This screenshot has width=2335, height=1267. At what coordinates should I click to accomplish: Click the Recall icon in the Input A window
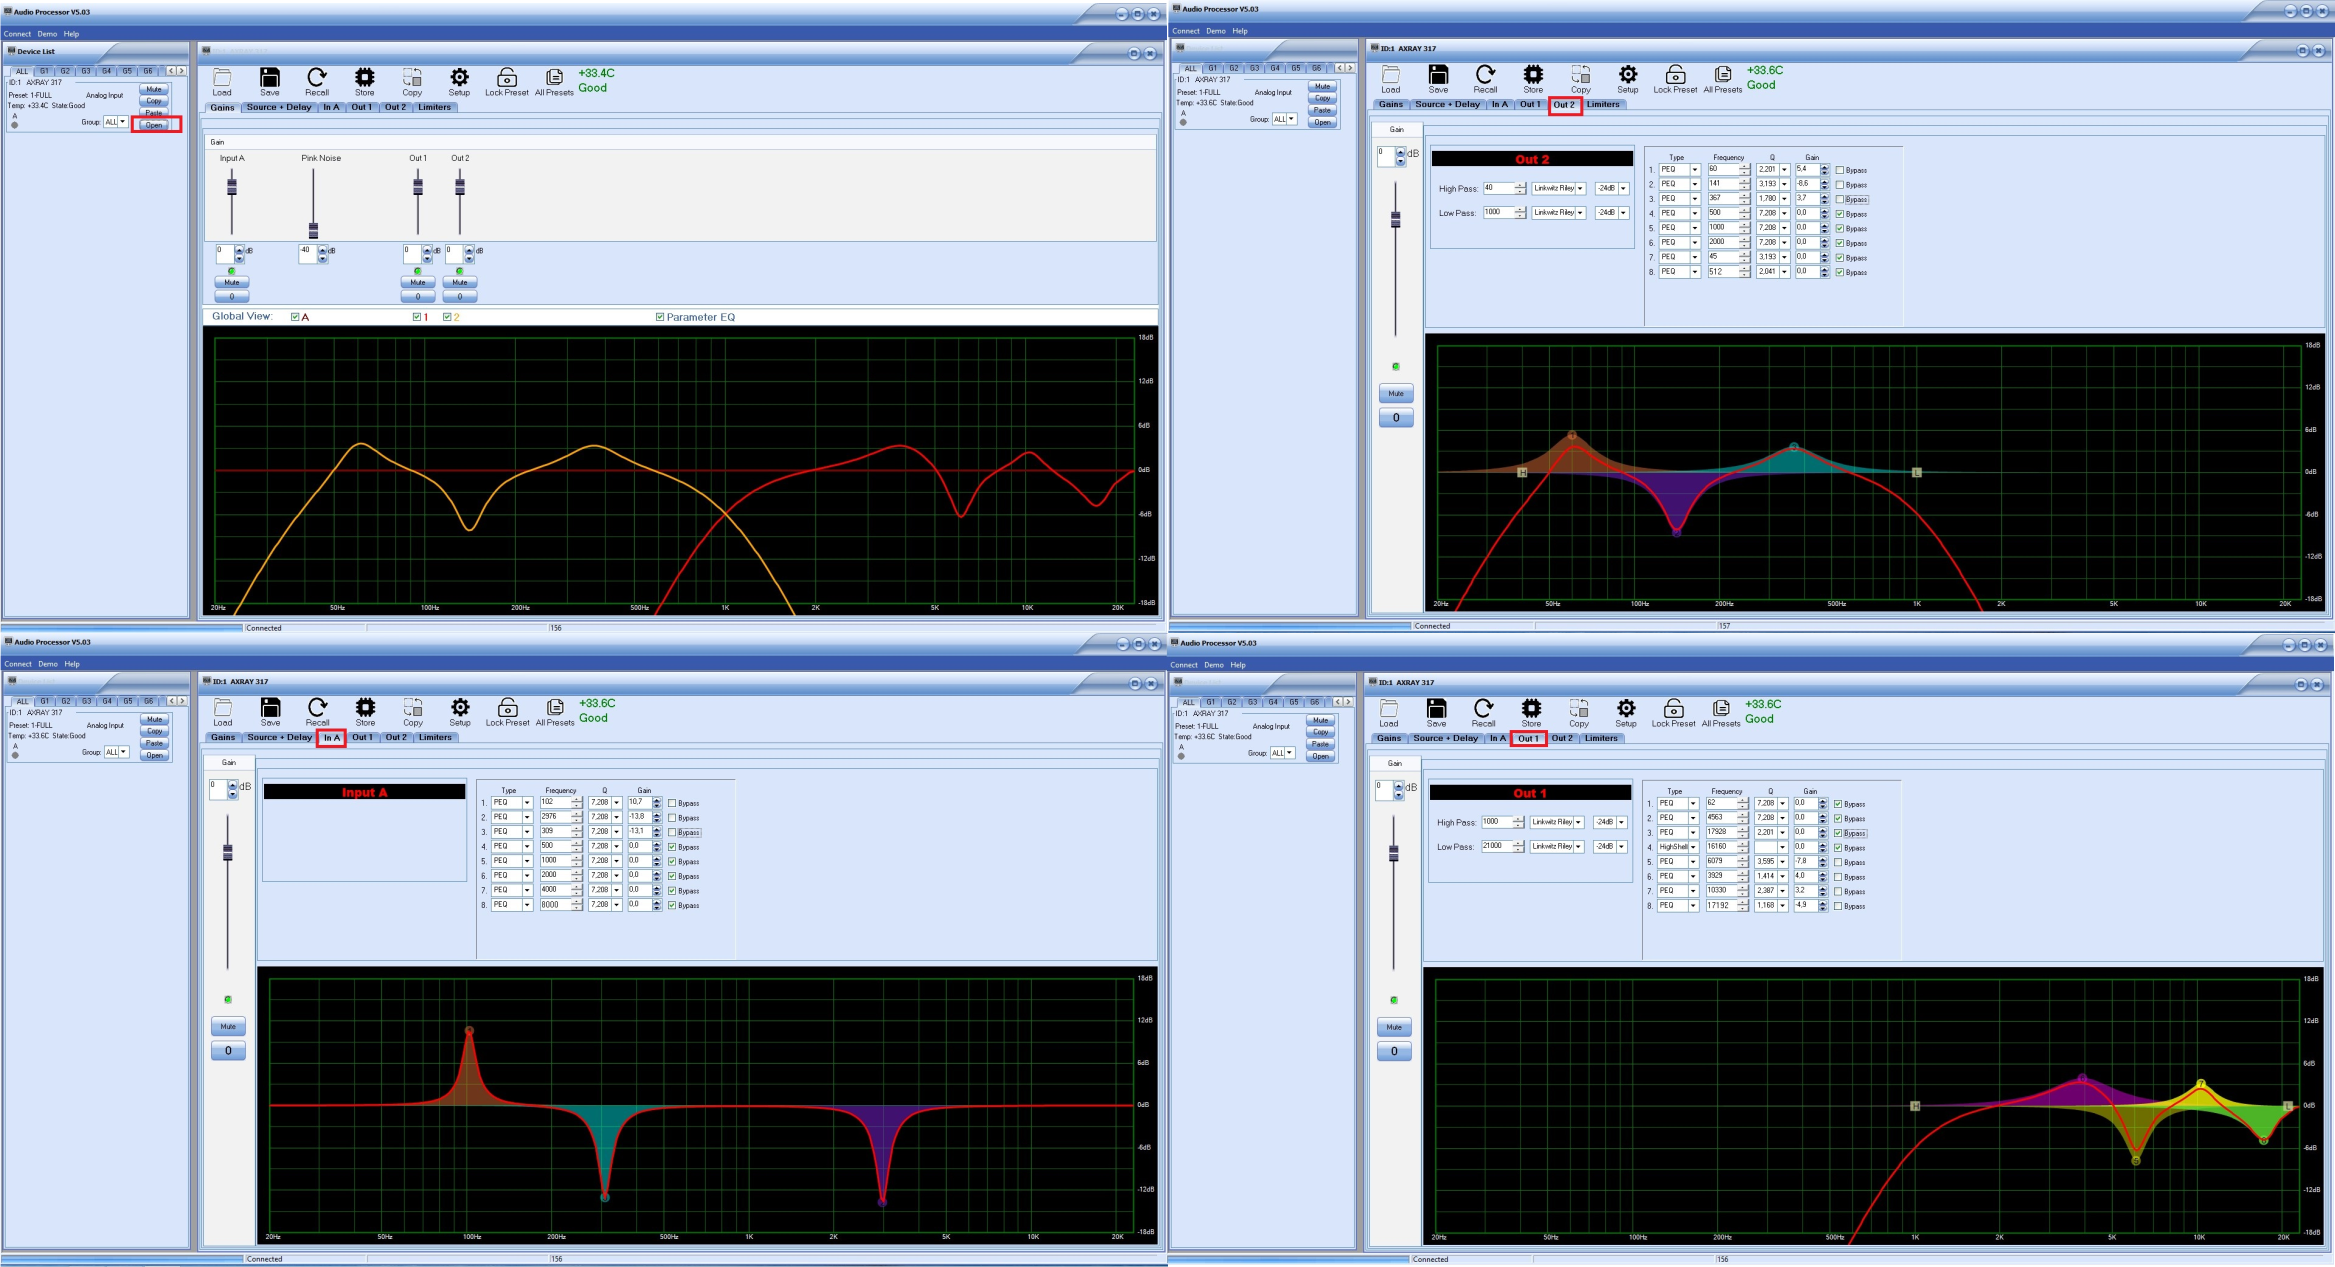317,708
